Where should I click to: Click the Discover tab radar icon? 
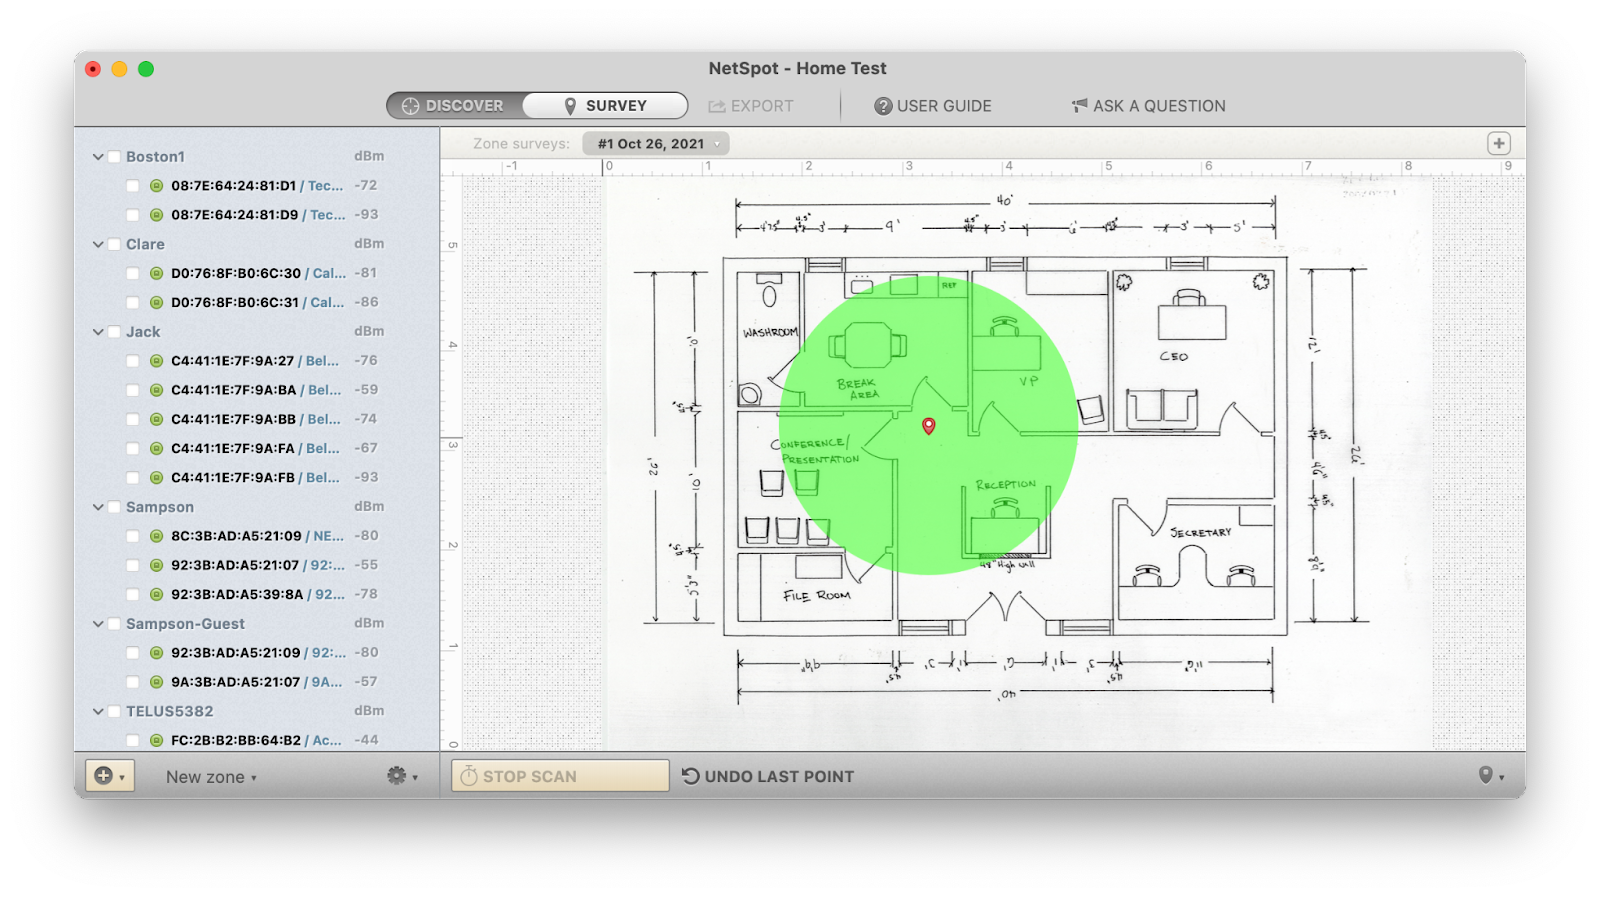(x=410, y=106)
